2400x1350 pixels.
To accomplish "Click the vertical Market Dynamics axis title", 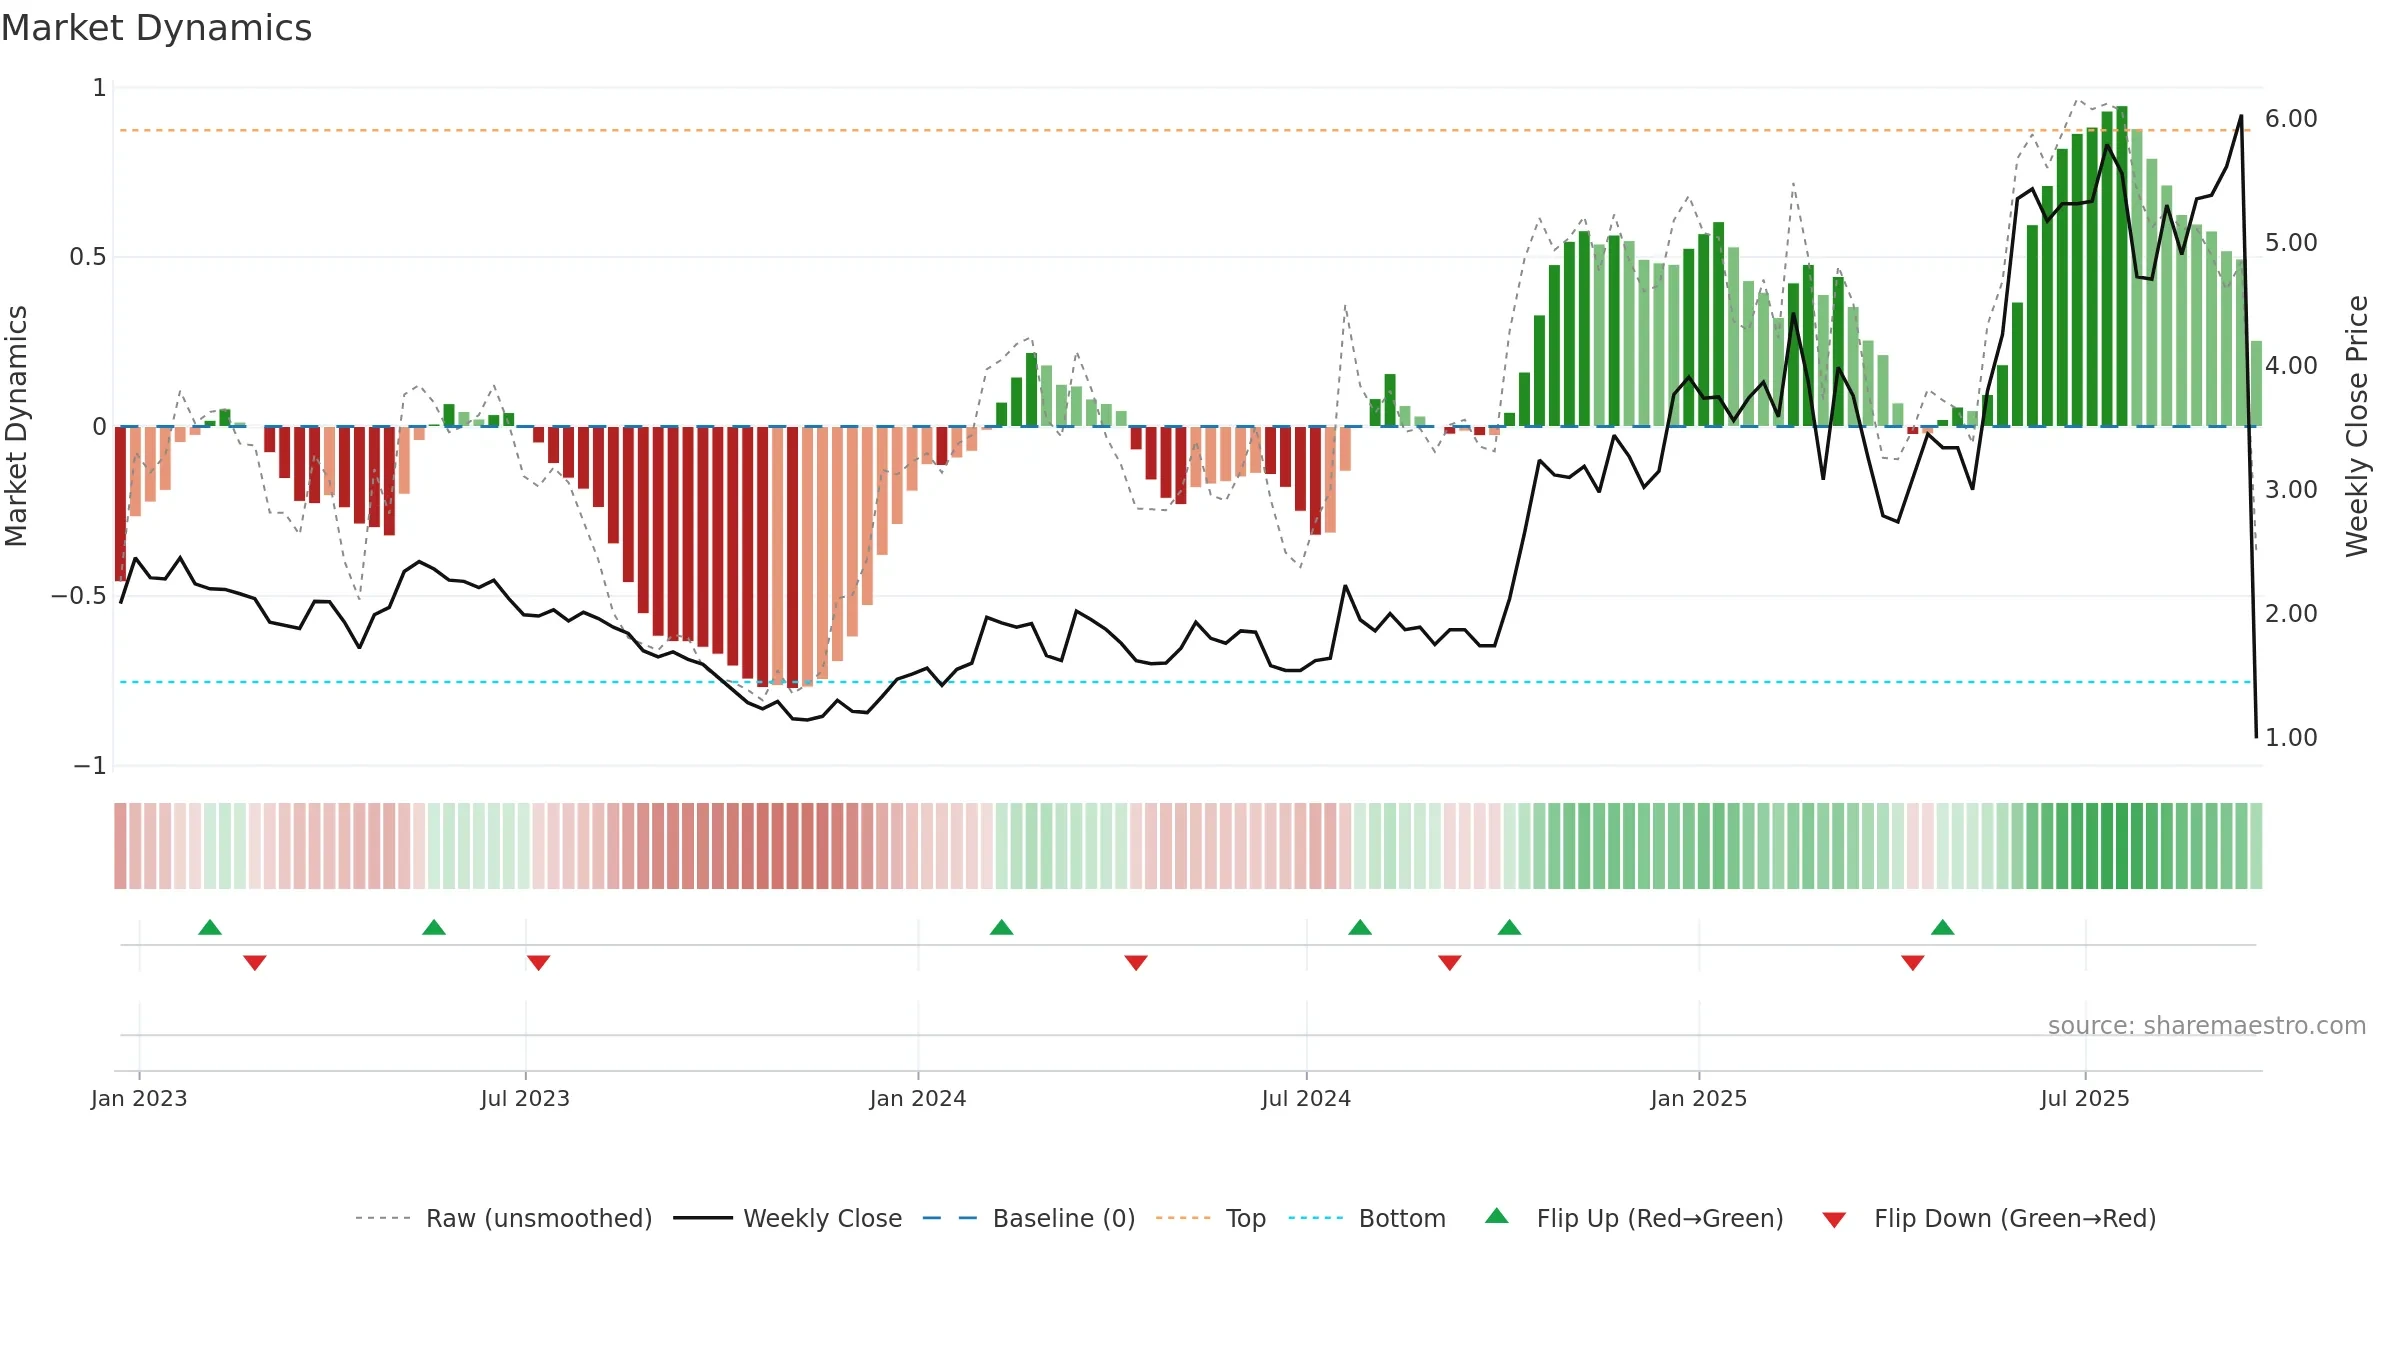I will point(16,426).
